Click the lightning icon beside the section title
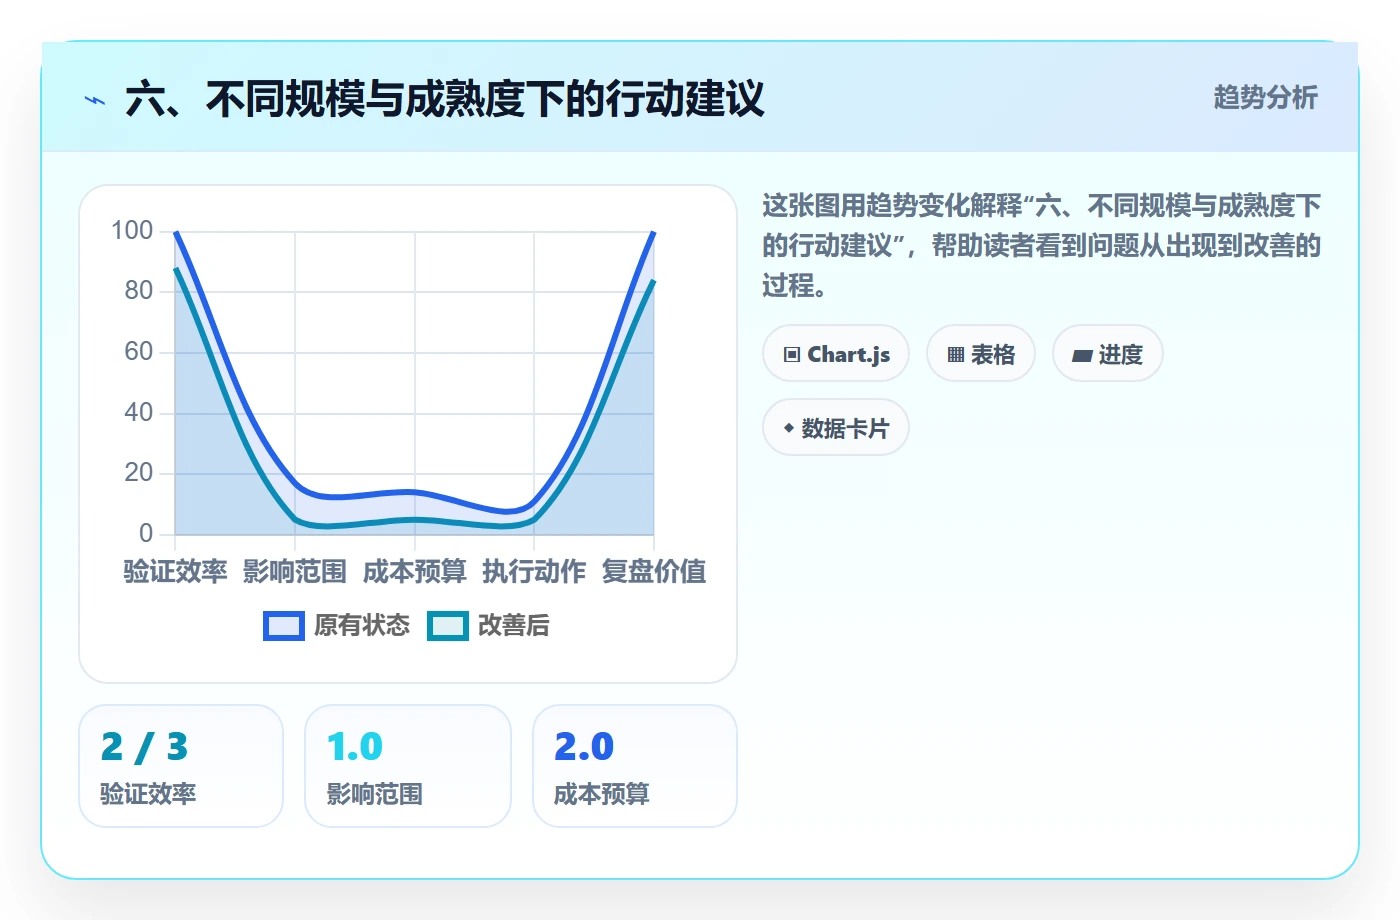This screenshot has width=1400, height=920. coord(95,100)
